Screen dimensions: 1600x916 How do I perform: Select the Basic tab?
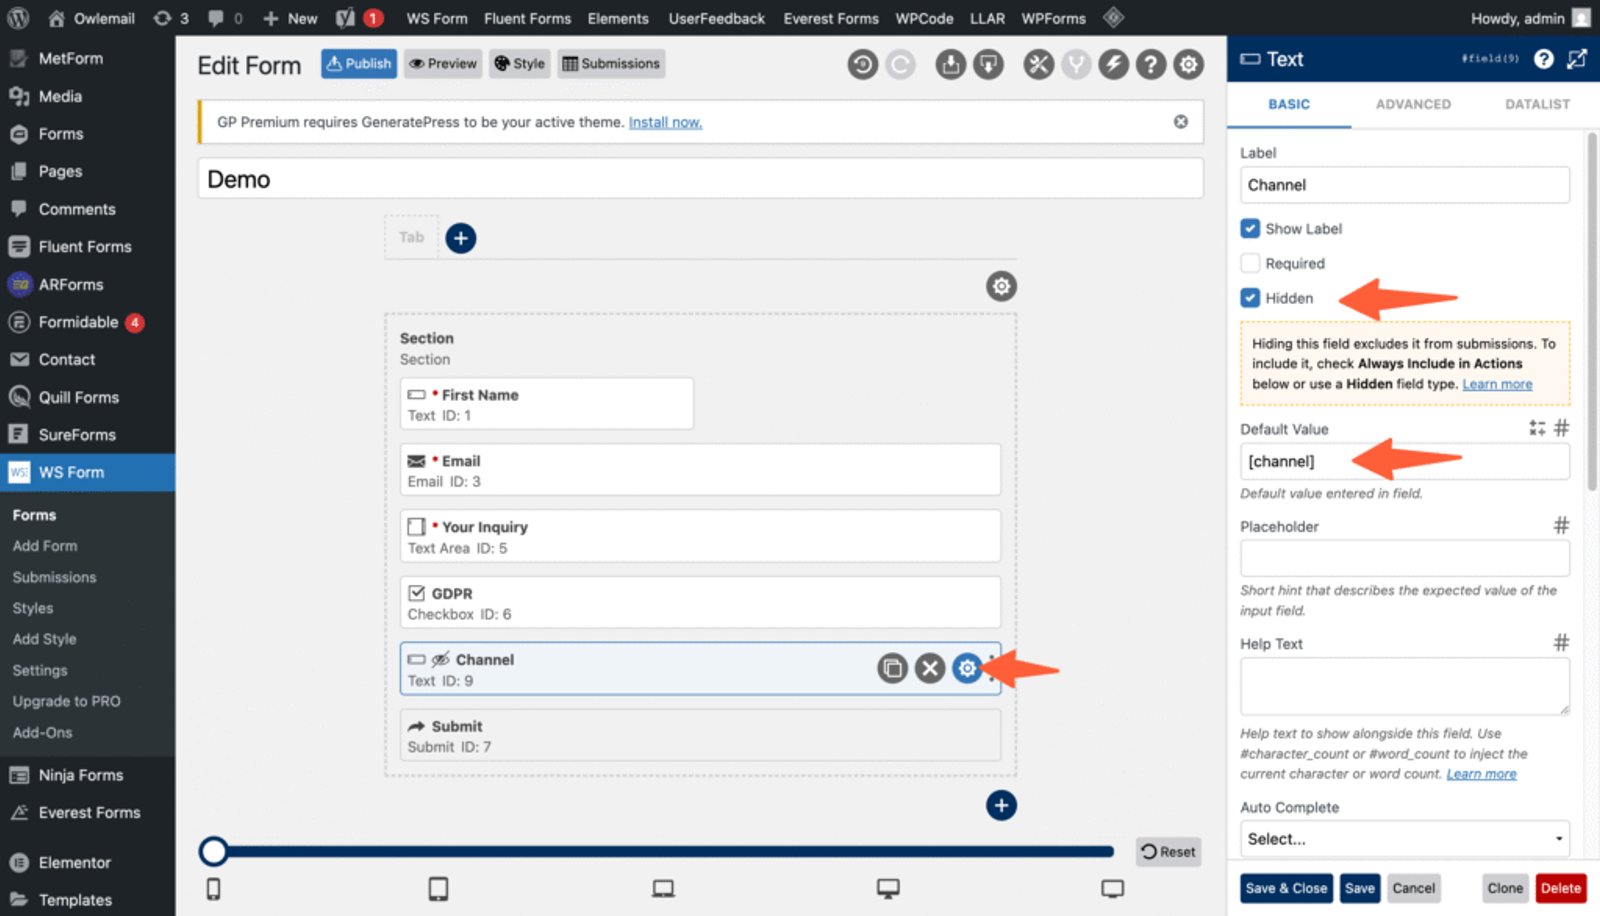1289,104
